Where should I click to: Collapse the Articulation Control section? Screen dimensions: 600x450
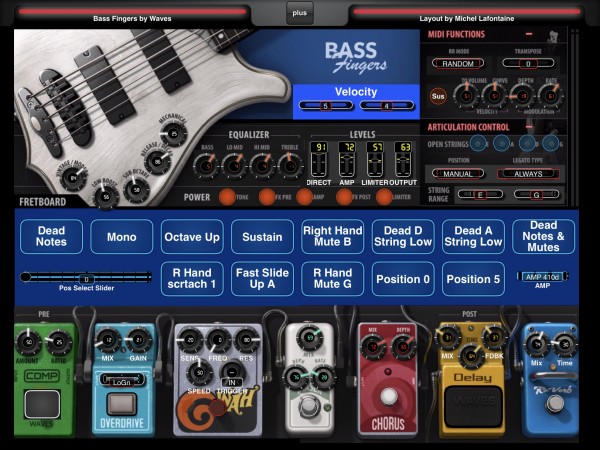coord(529,127)
